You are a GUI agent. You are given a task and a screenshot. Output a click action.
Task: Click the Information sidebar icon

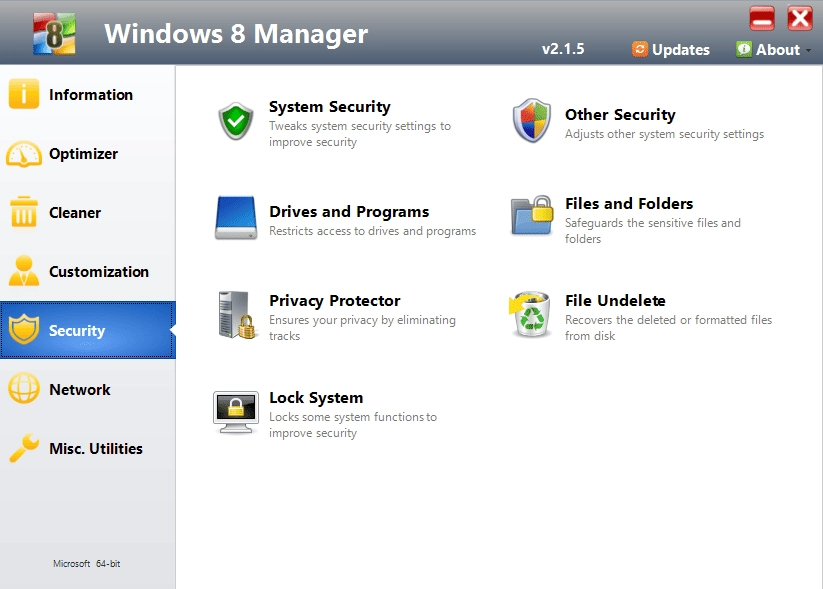[24, 94]
